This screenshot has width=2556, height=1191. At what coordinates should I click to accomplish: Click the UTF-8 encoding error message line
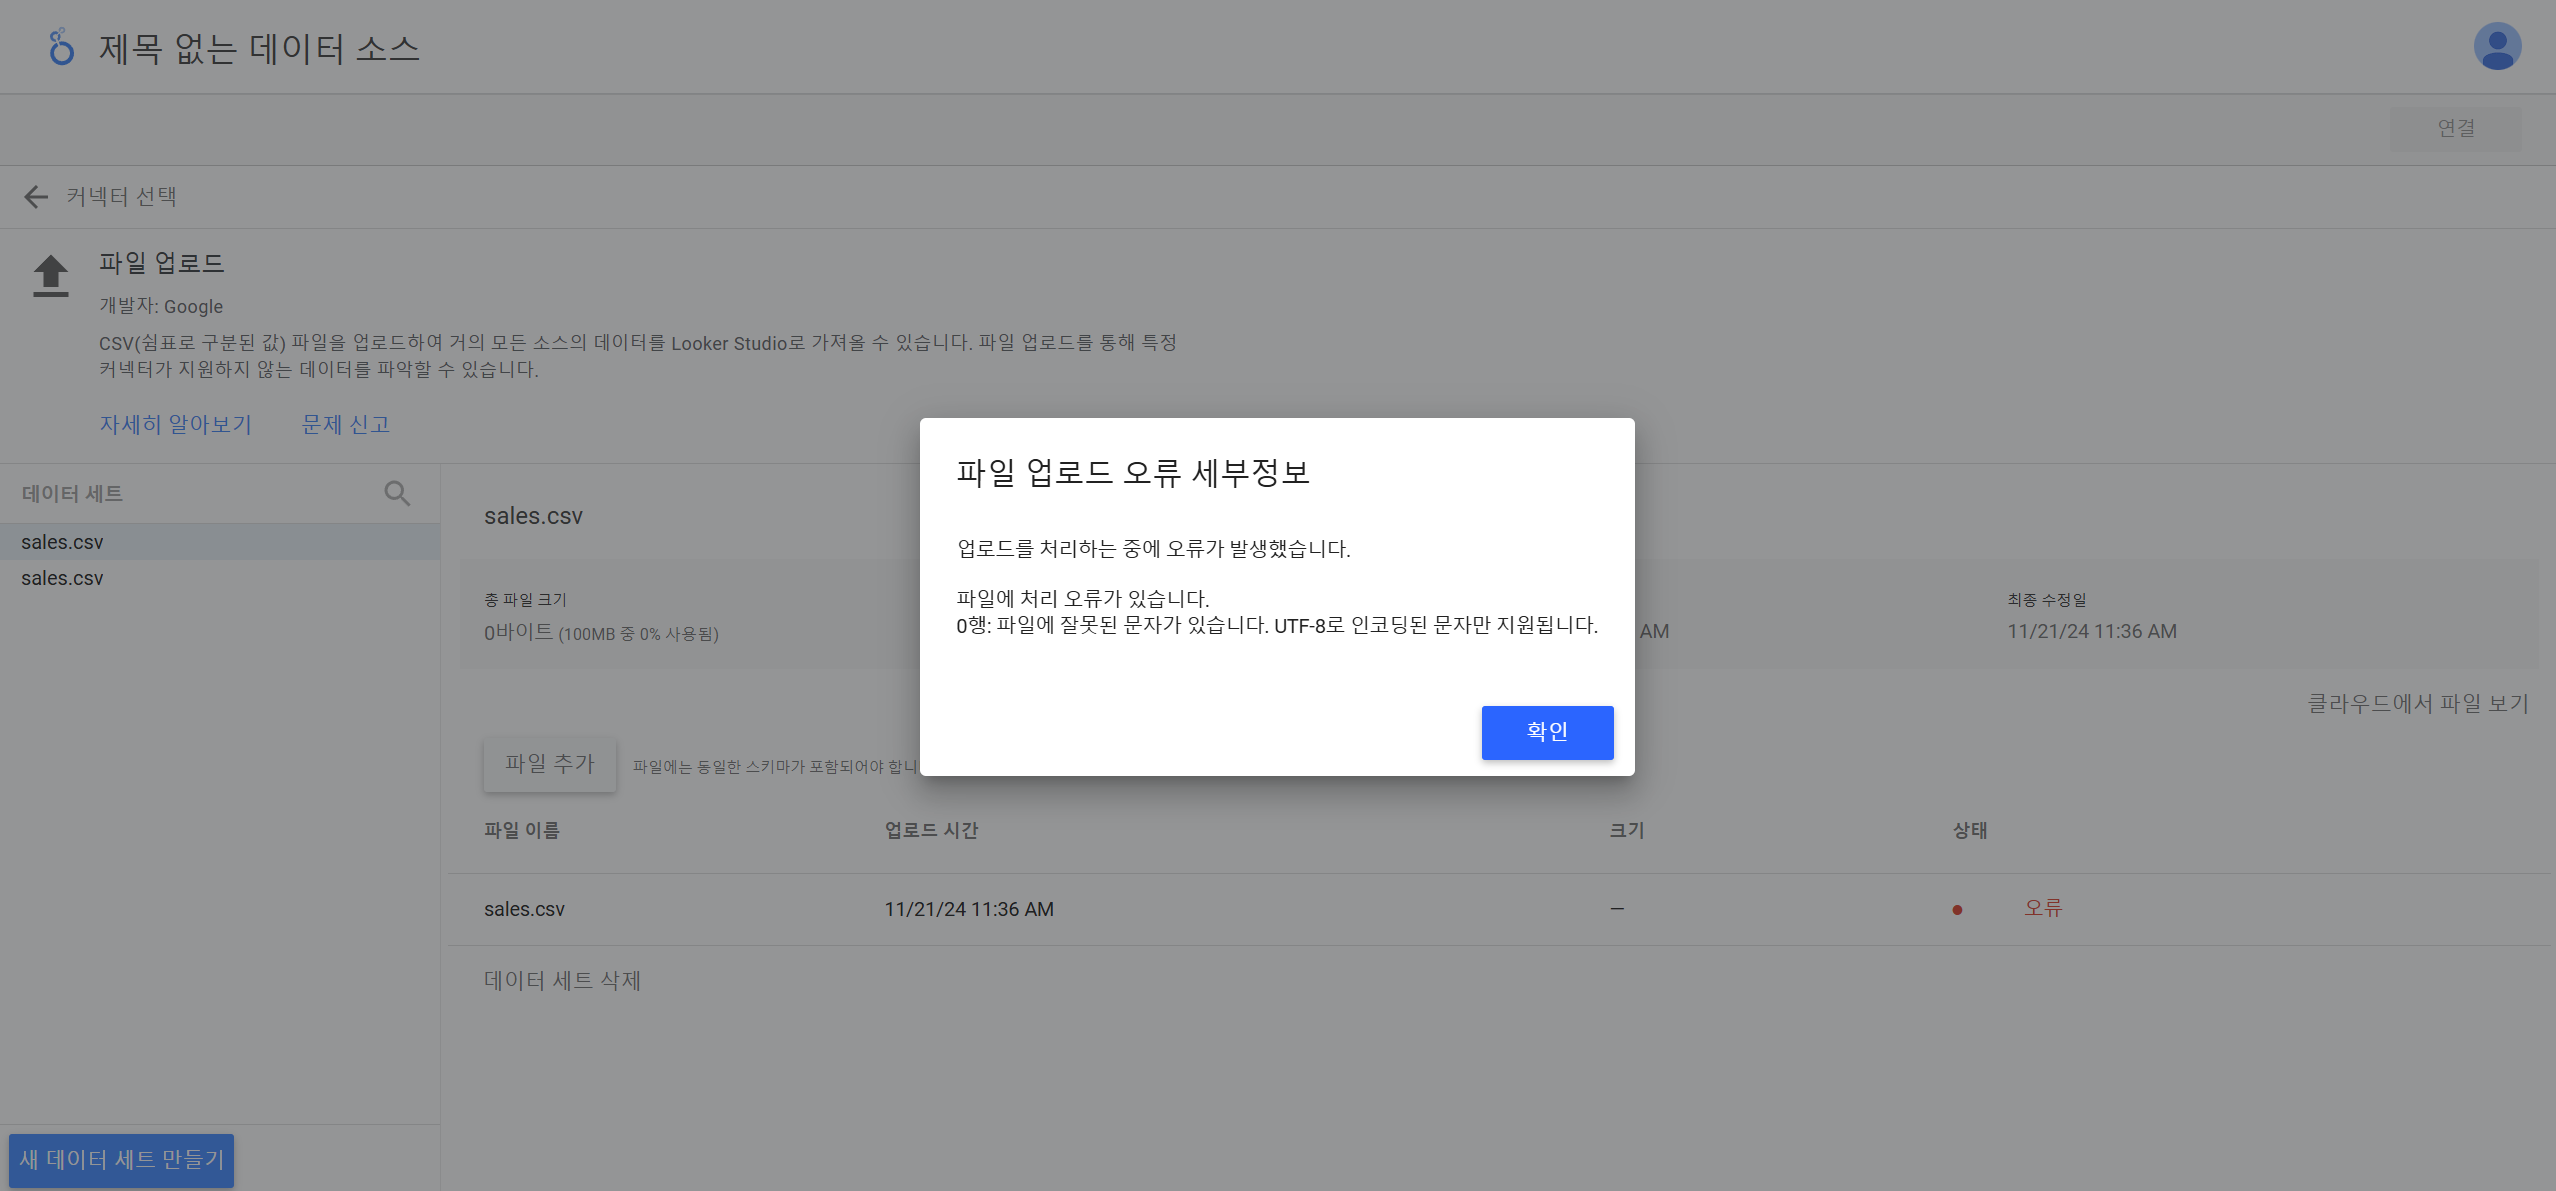1277,626
